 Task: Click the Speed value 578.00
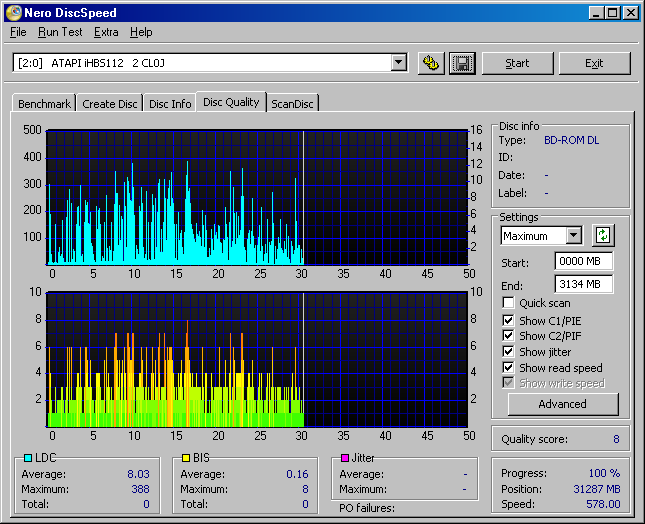[603, 504]
